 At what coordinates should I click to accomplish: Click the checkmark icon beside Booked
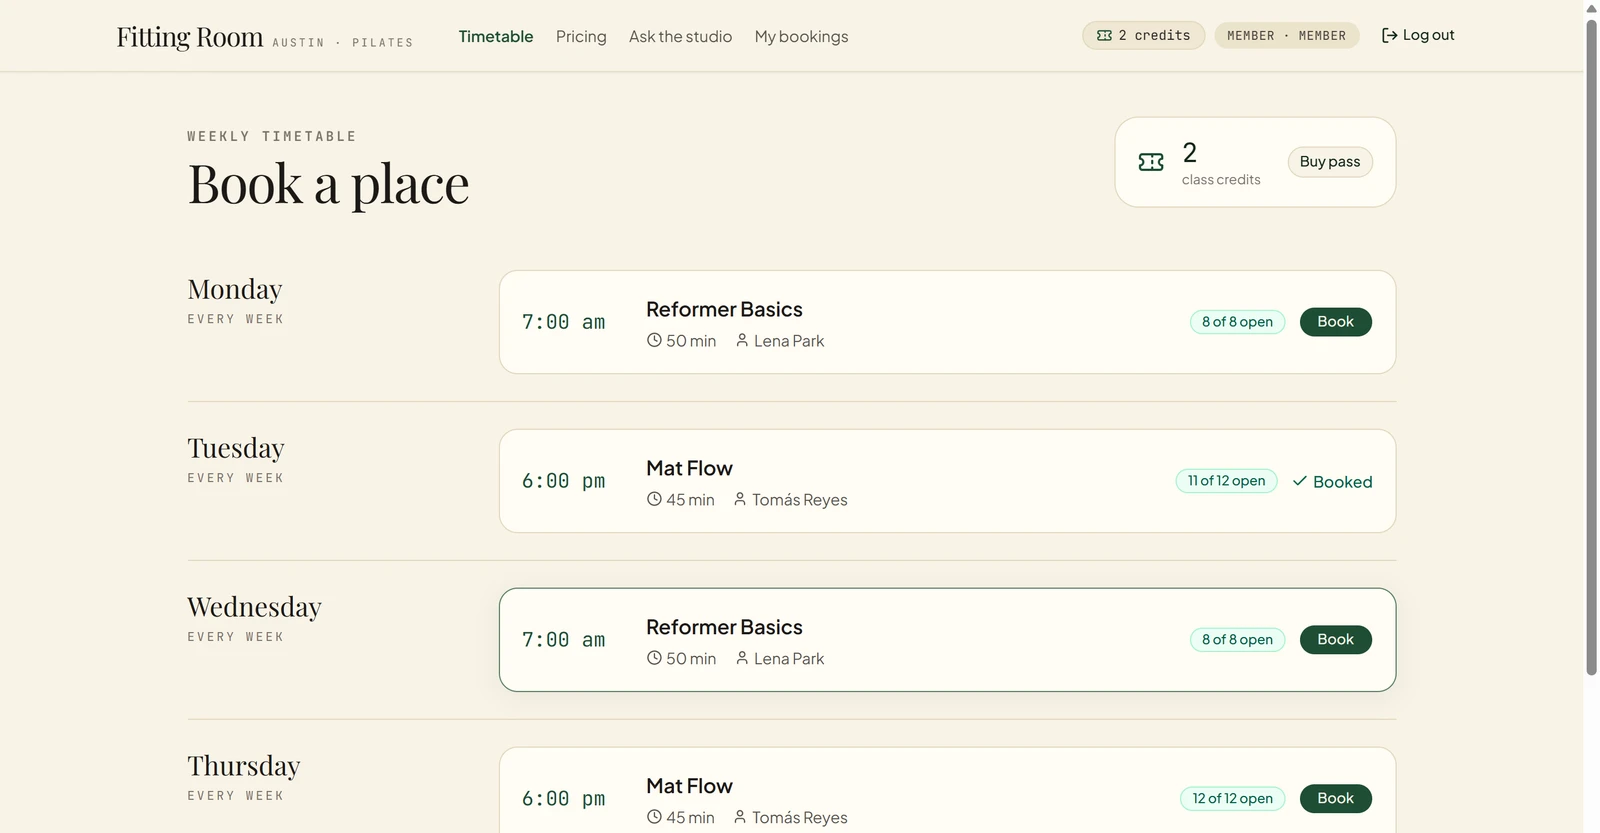pos(1300,482)
